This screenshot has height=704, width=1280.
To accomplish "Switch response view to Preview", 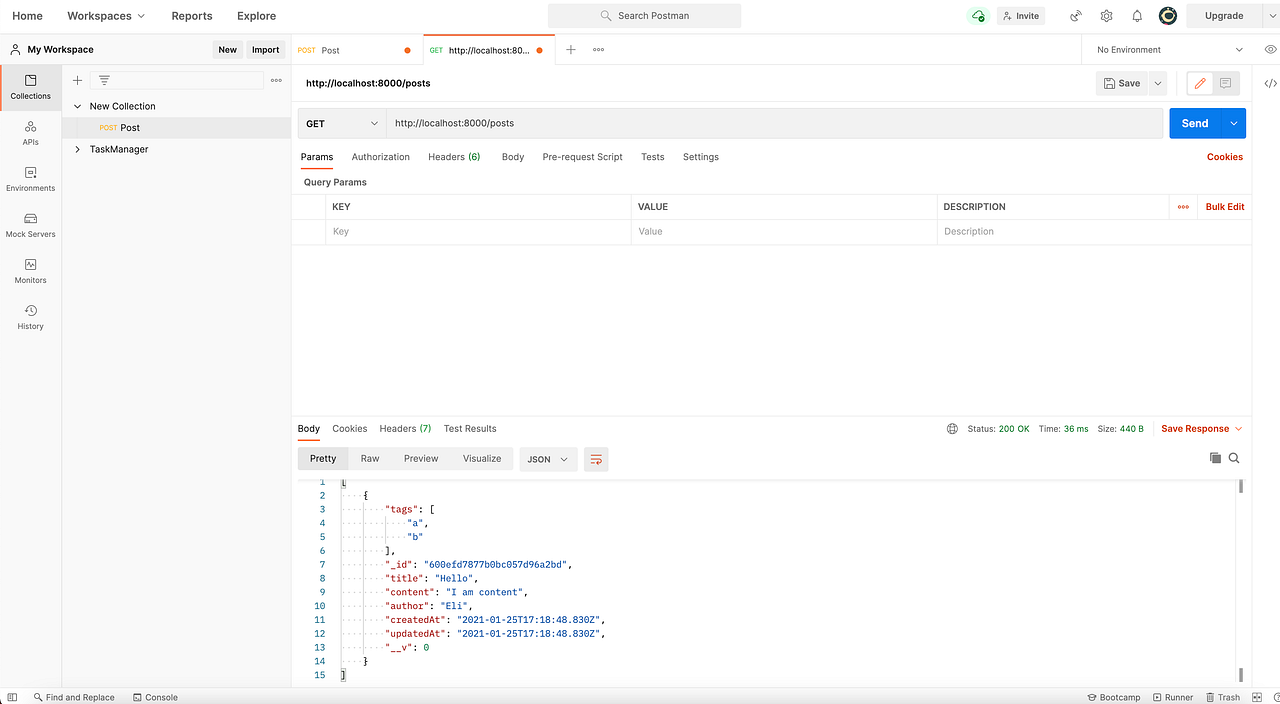I will pyautogui.click(x=420, y=458).
